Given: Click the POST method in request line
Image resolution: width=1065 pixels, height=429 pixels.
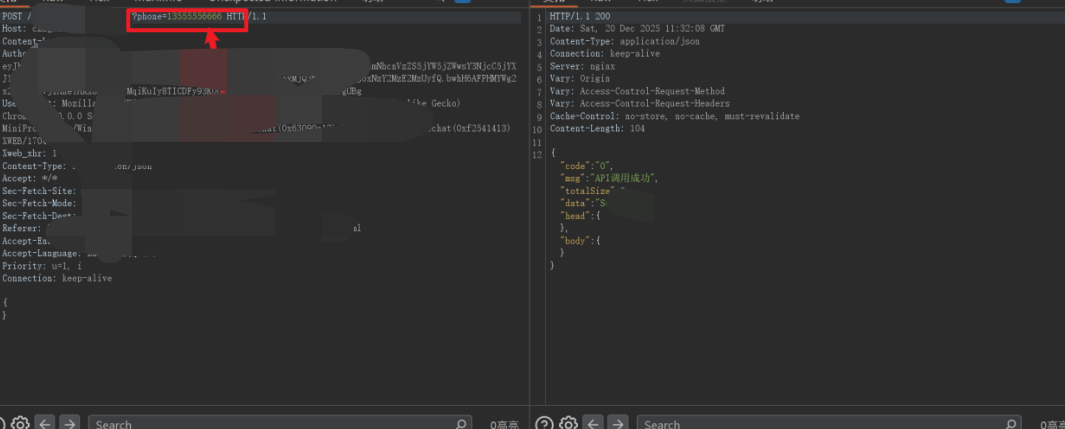Looking at the screenshot, I should pos(12,17).
